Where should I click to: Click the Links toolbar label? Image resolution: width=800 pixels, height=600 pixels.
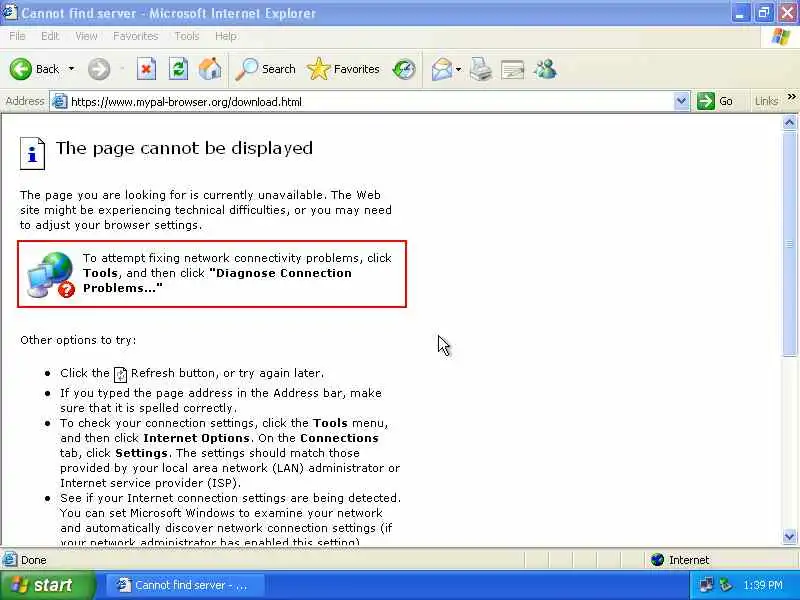coord(766,102)
